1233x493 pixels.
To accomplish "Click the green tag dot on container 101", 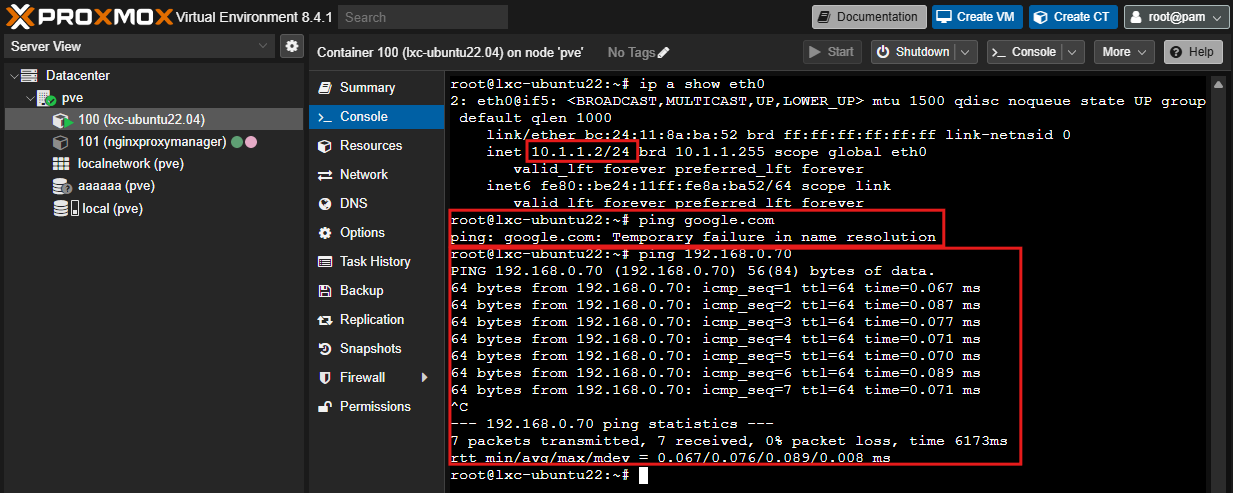I will (237, 142).
